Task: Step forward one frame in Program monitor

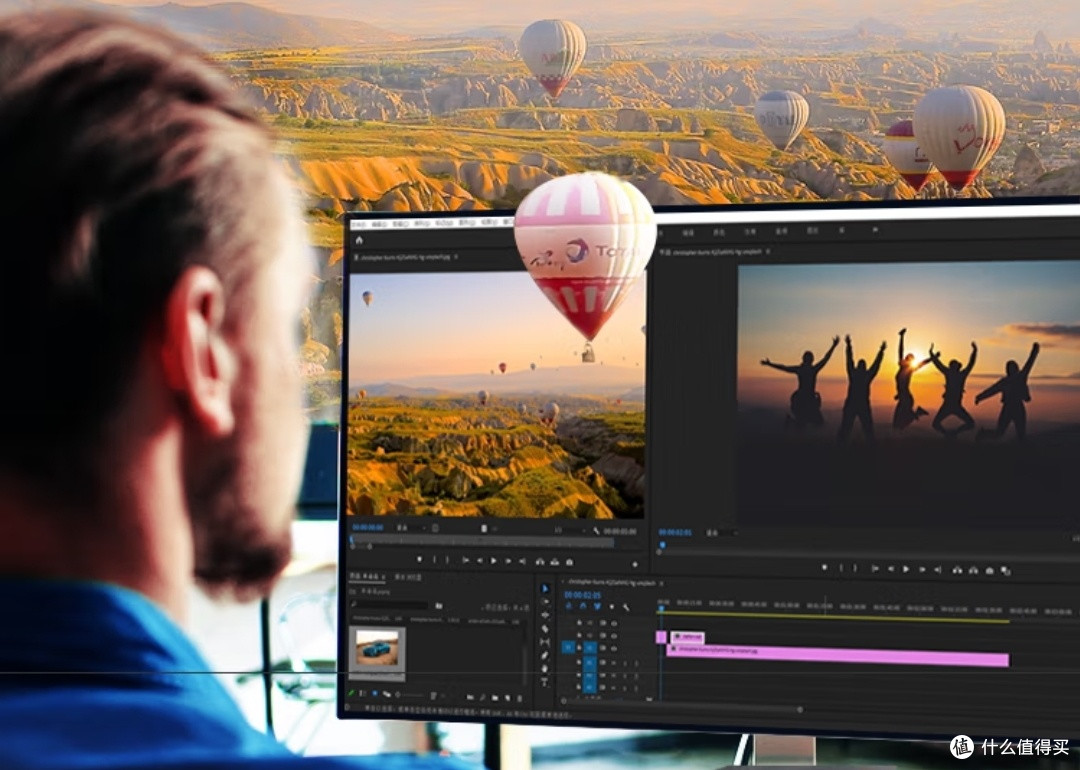Action: (922, 570)
